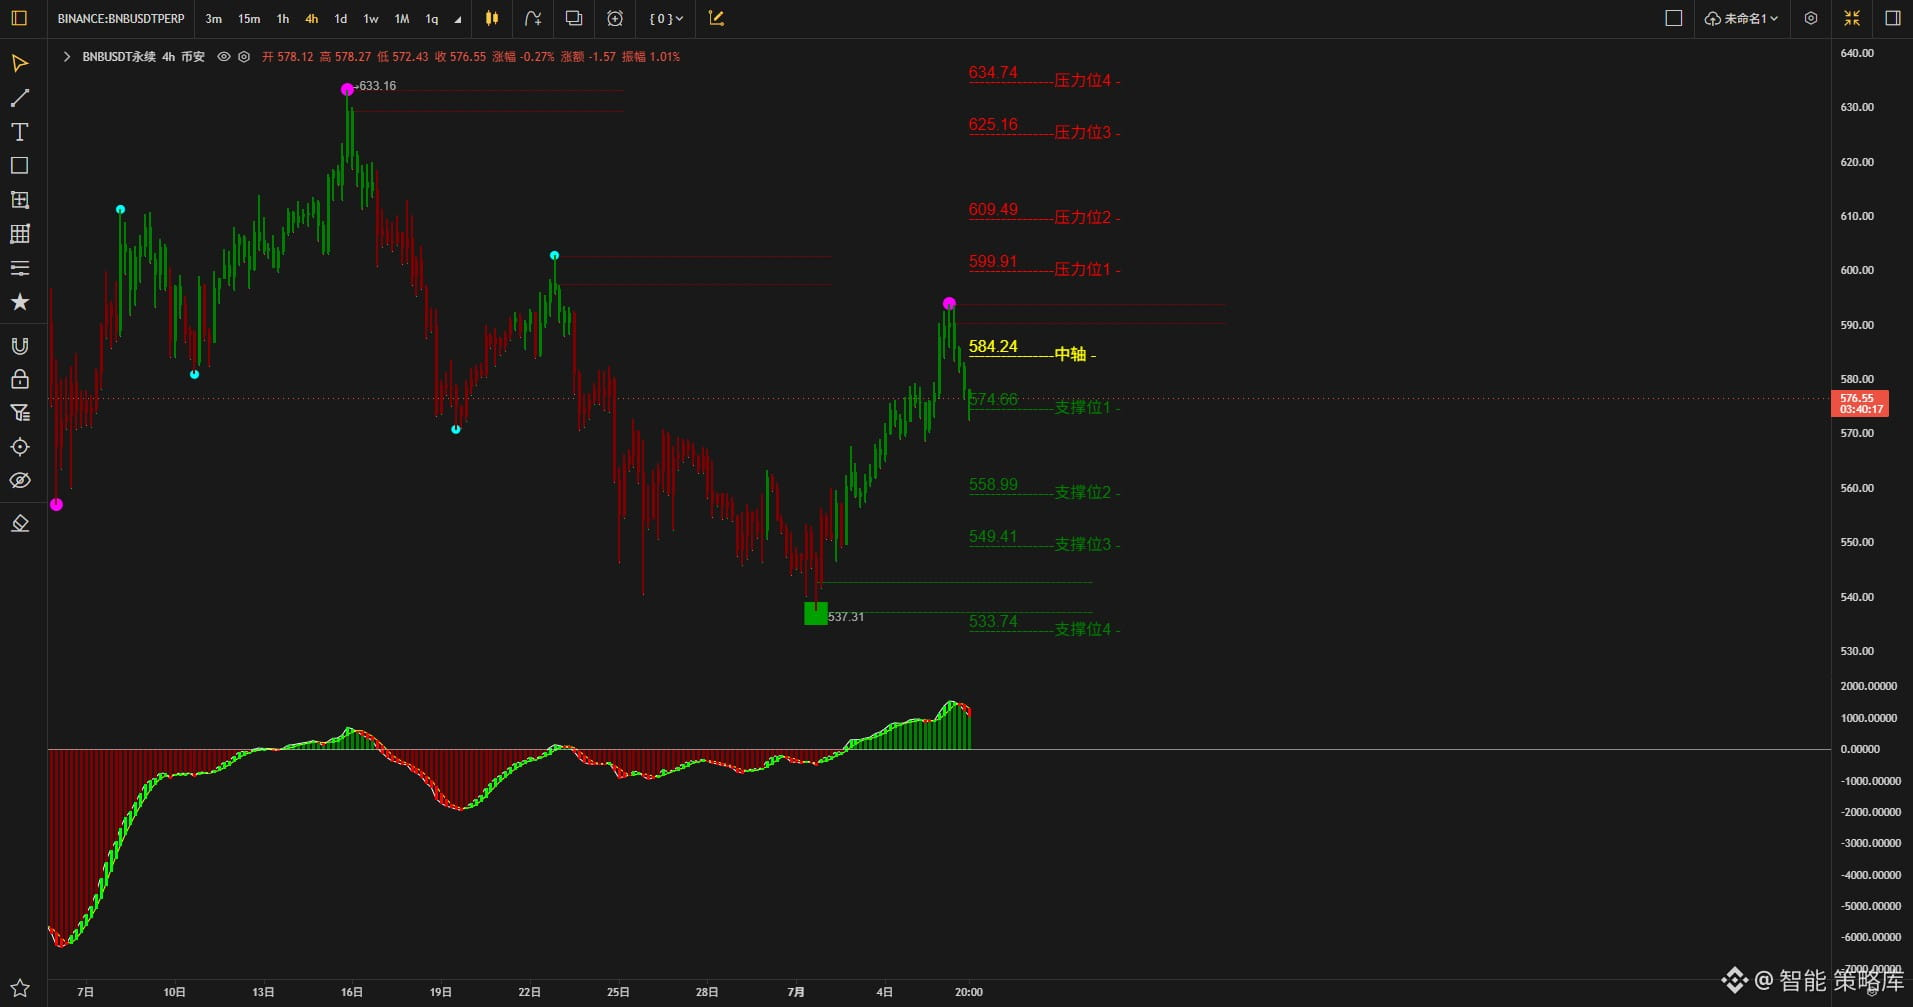
Task: Open the indicators function icon
Action: click(x=533, y=18)
